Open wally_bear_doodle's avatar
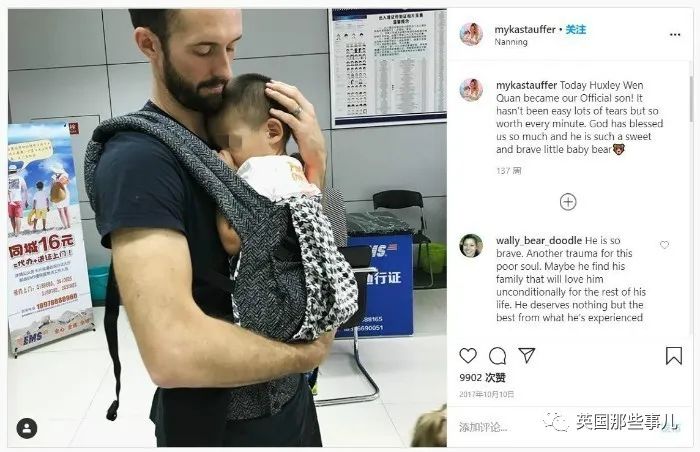The height and width of the screenshot is (452, 700). (x=471, y=246)
